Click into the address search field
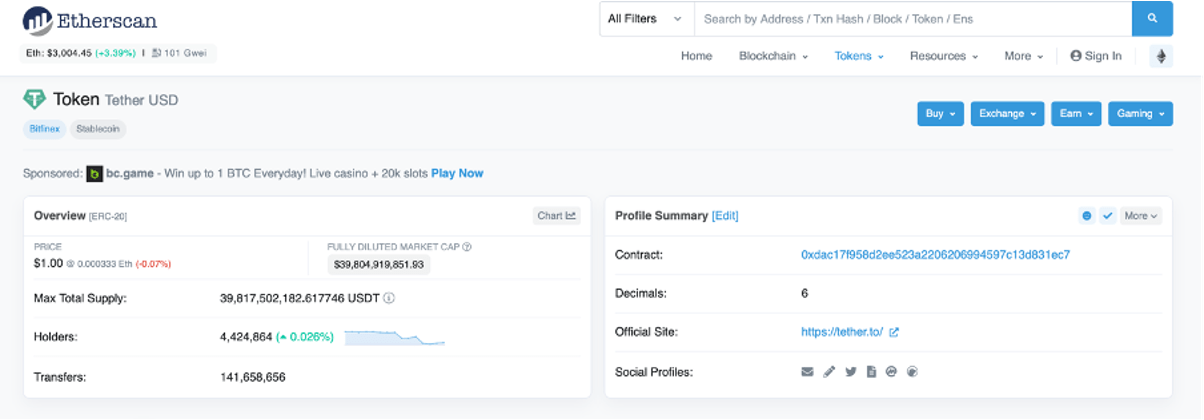This screenshot has width=1204, height=420. pos(912,19)
